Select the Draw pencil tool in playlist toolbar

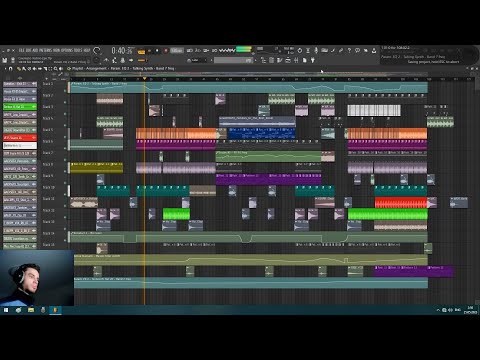pos(19,68)
